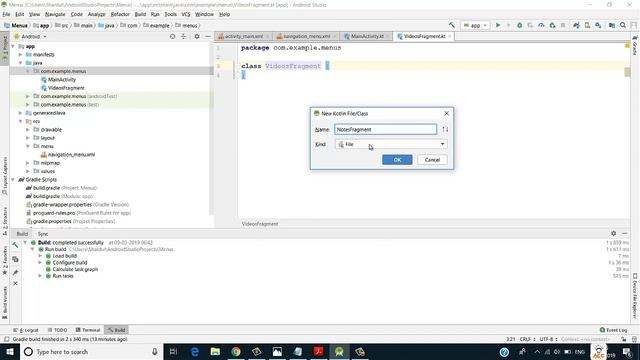Click the UTF-8 encoding in status bar
Viewport: 640px width, 360px height.
pyautogui.click(x=547, y=339)
